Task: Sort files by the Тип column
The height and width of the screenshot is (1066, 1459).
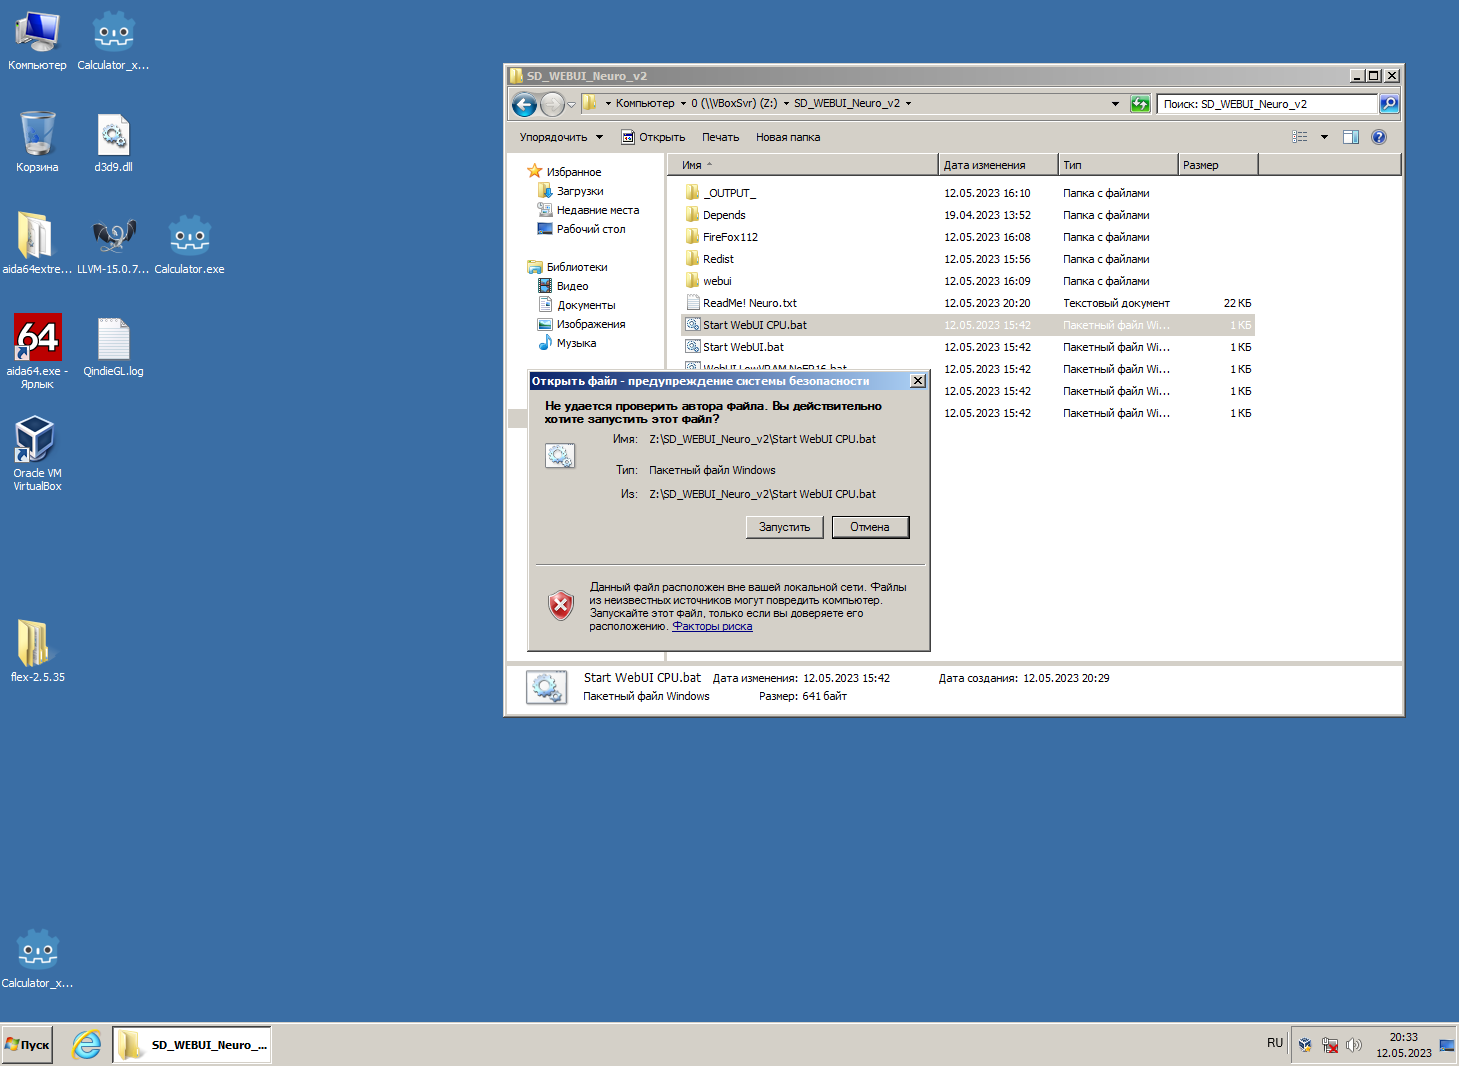Action: (1118, 165)
